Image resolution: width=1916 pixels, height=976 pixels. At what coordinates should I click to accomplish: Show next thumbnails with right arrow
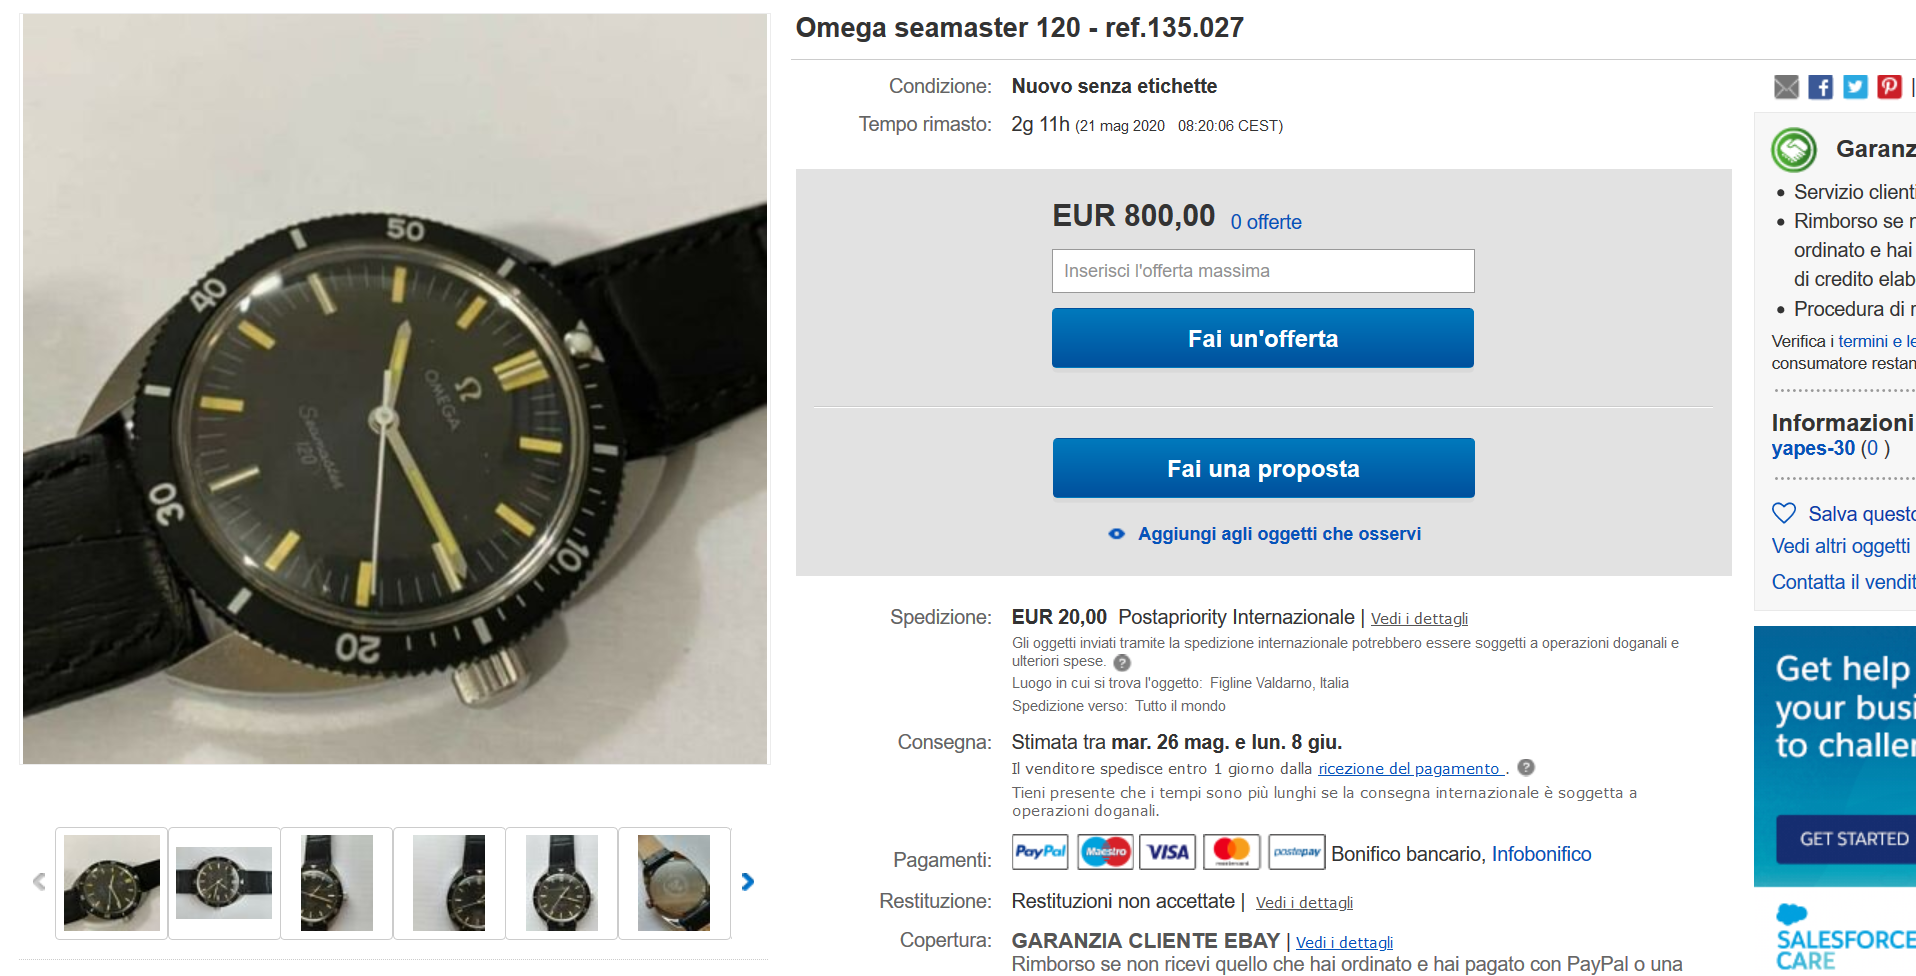point(747,882)
